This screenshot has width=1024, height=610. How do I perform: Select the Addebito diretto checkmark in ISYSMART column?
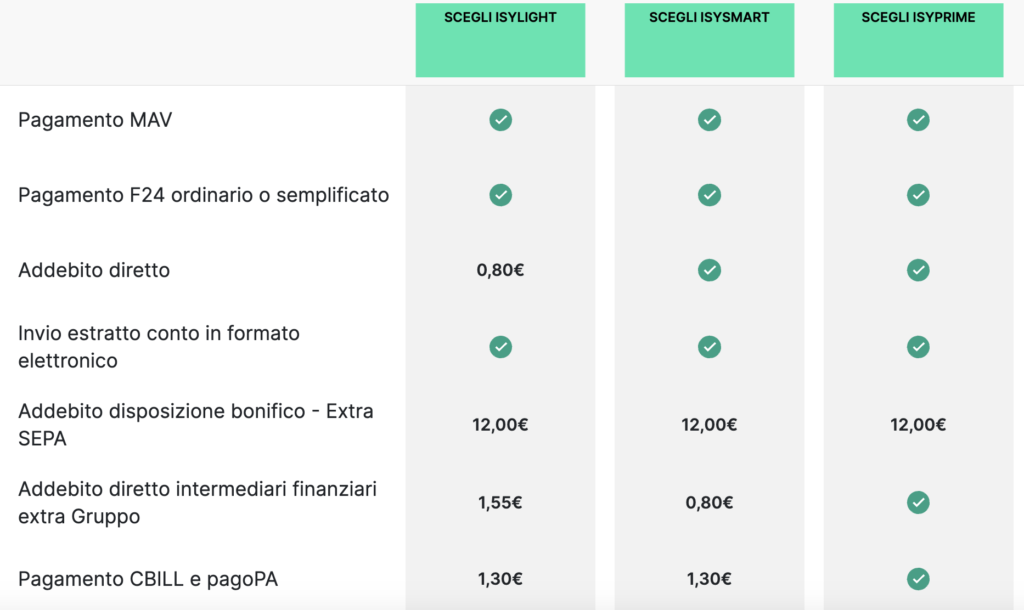click(709, 270)
